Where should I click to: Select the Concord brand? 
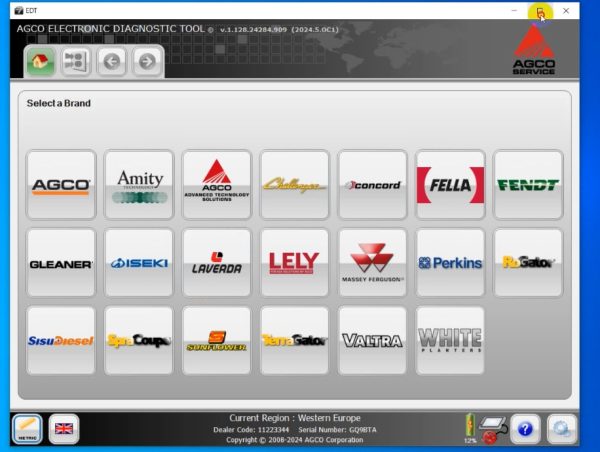[x=372, y=185]
